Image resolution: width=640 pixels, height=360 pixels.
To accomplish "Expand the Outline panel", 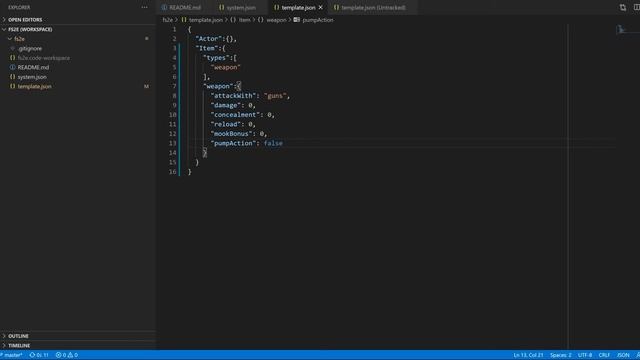I will [x=78, y=336].
